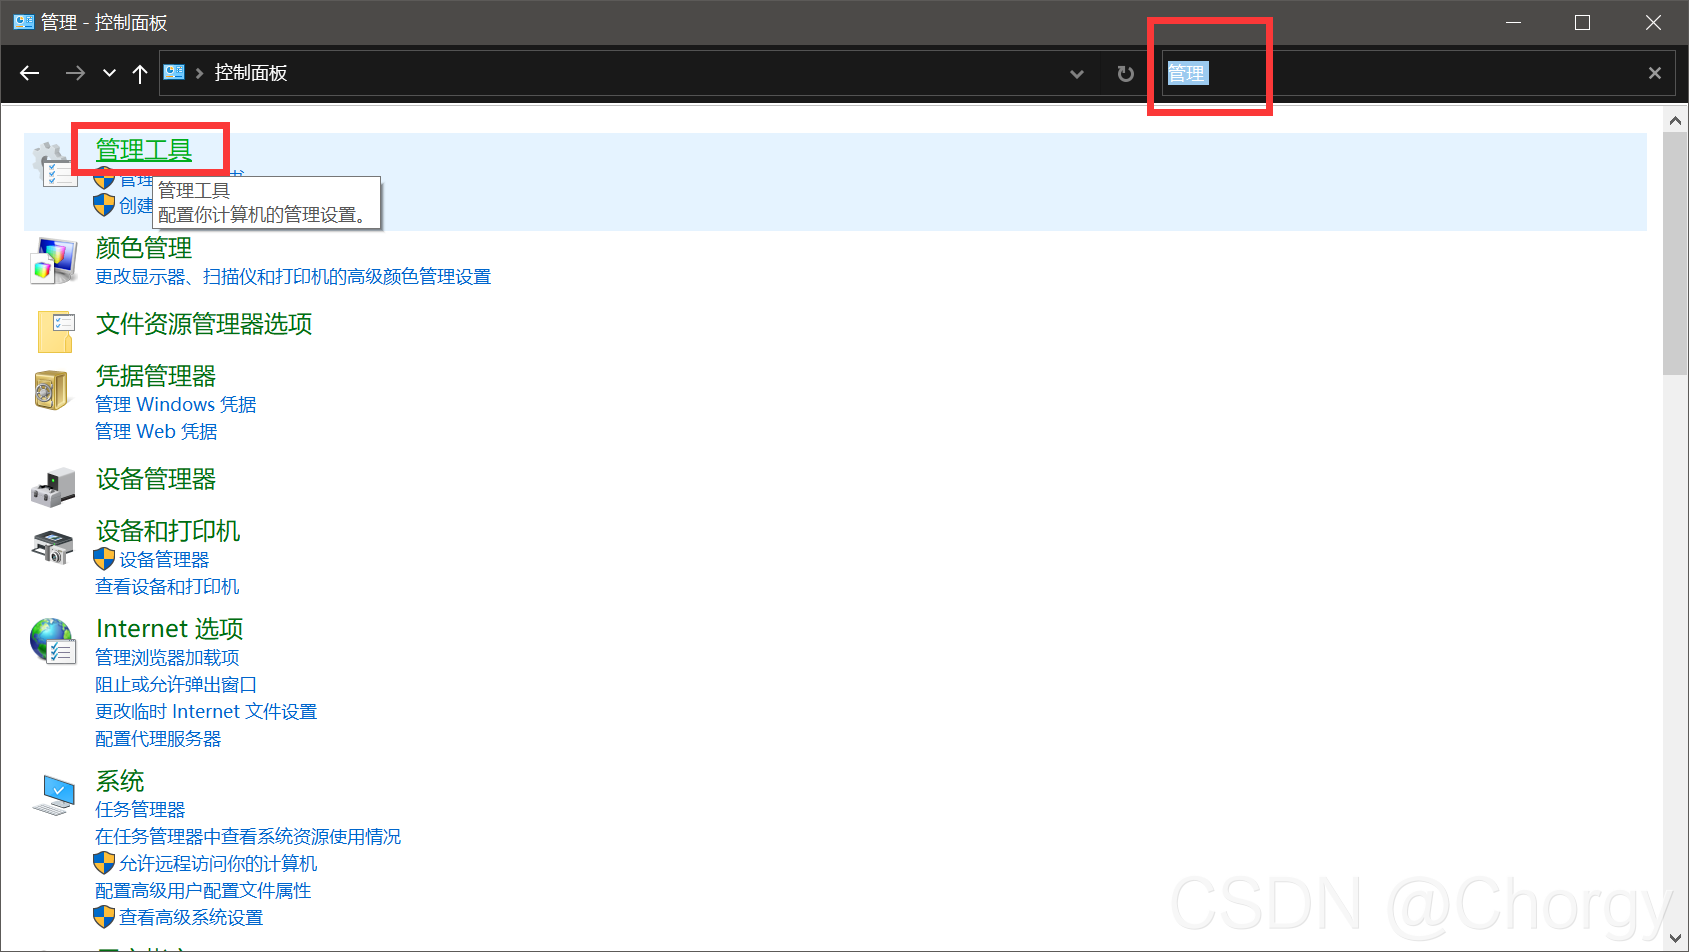Go up one level with the up arrow
The image size is (1689, 952).
(x=140, y=73)
